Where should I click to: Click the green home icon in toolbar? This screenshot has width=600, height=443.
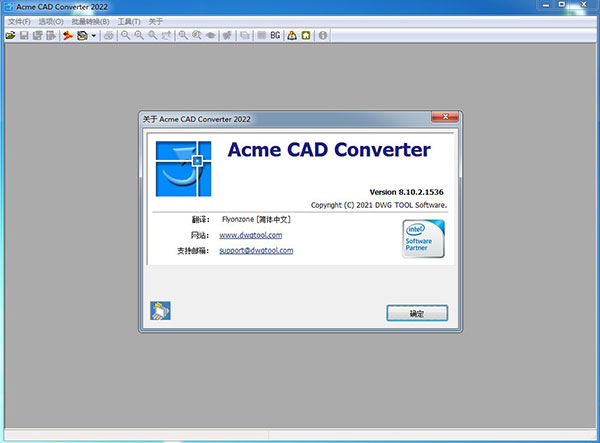[x=306, y=35]
